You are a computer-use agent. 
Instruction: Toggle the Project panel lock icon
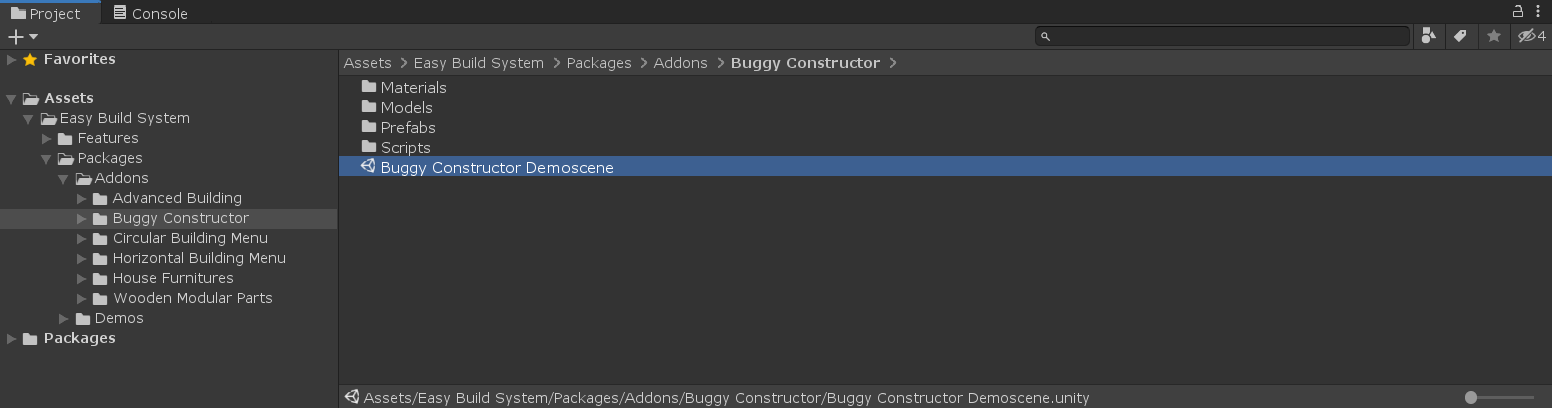pos(1517,11)
